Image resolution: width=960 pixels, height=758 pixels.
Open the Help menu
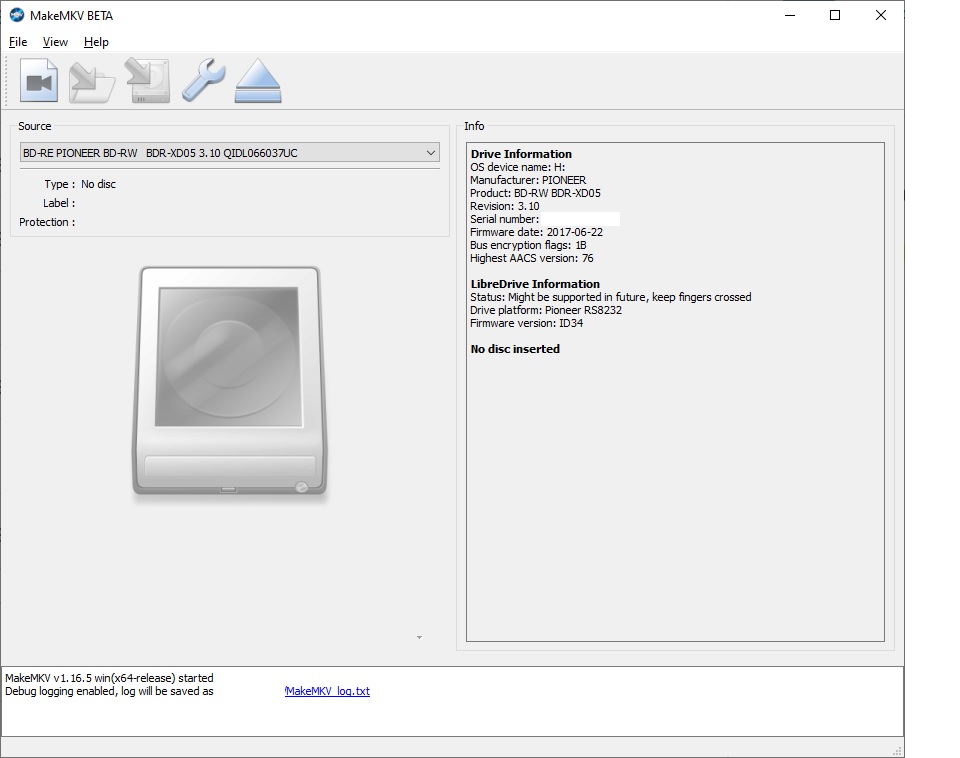point(96,42)
